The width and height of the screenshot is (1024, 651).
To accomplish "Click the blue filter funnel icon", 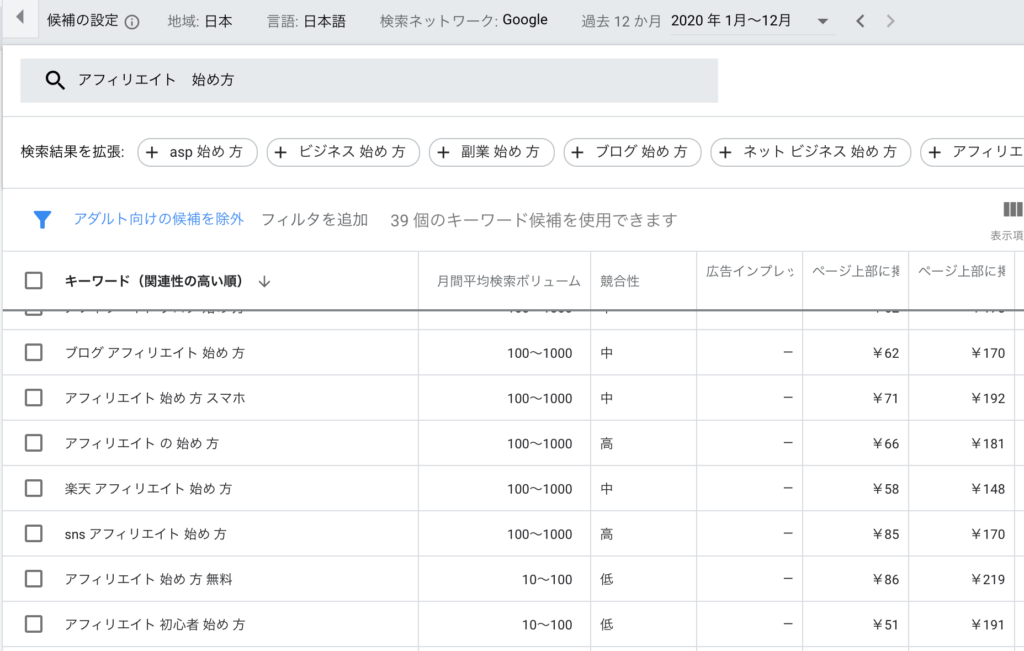I will pos(42,220).
